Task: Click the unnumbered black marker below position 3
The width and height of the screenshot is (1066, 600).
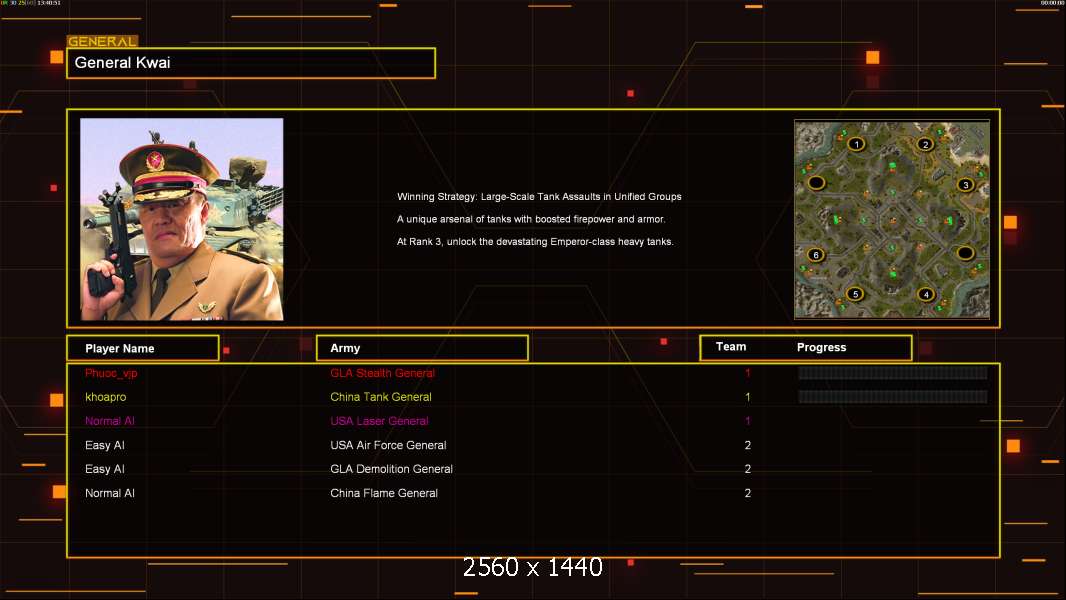Action: click(x=965, y=253)
